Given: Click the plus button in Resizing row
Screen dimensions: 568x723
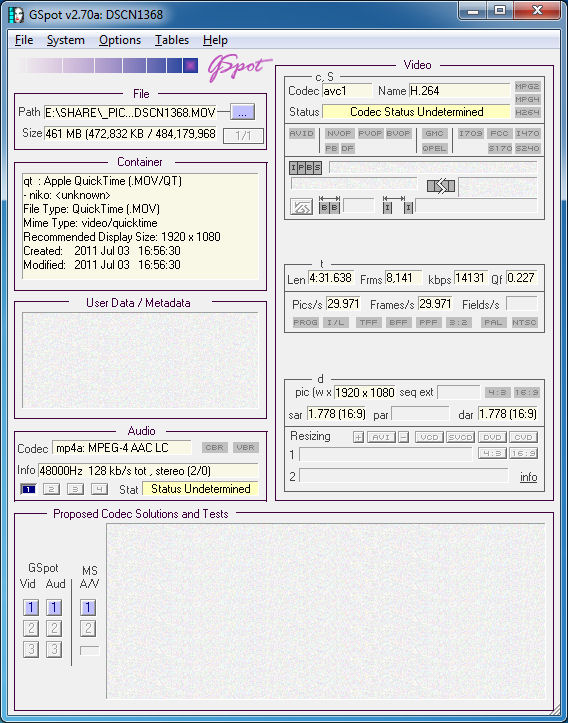Looking at the screenshot, I should [358, 437].
